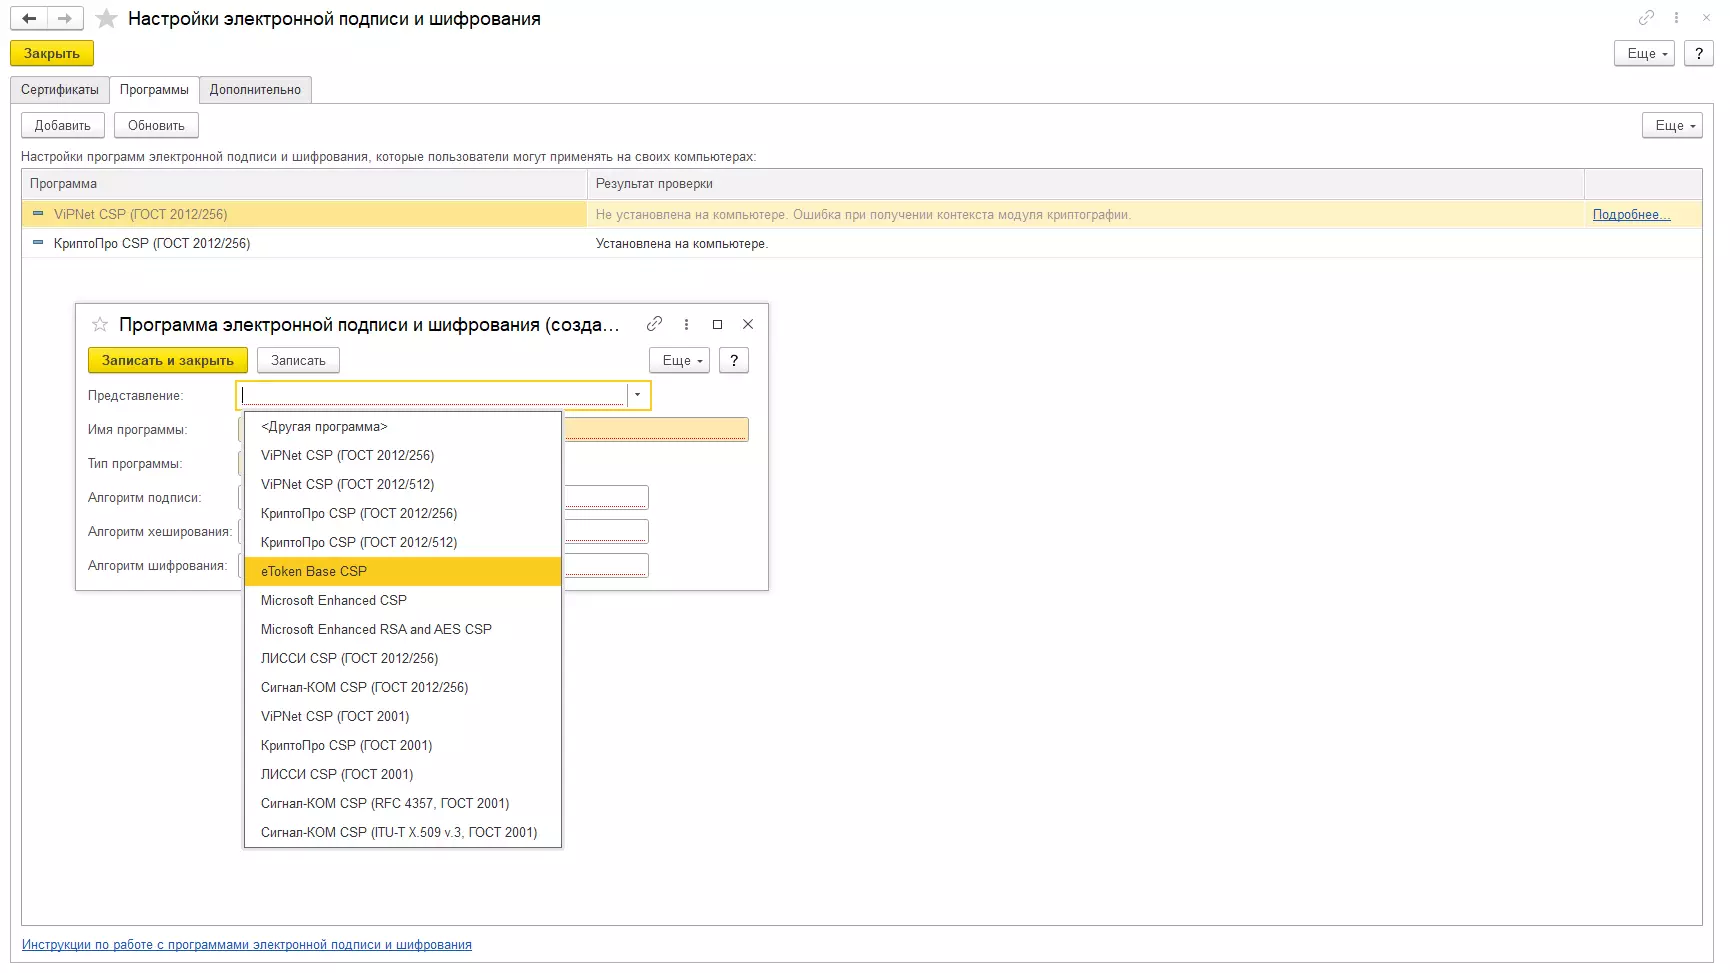
Task: Open the top Еще menu
Action: 1645,53
